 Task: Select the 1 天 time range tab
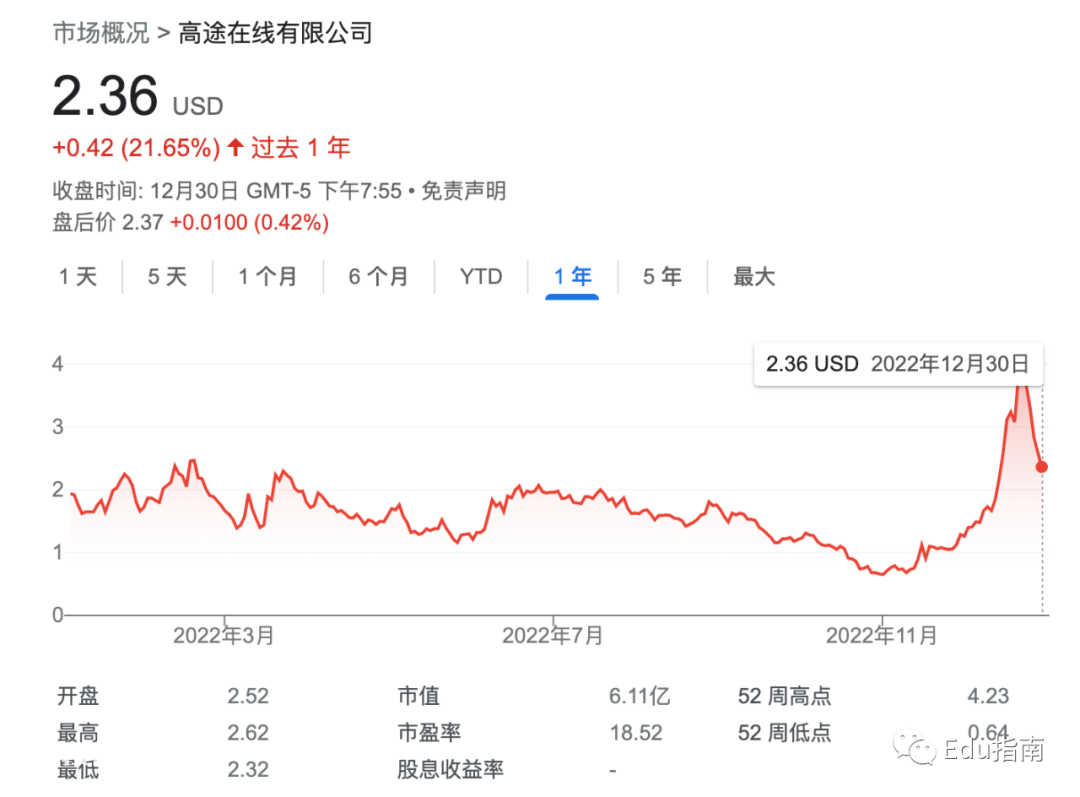pos(78,277)
